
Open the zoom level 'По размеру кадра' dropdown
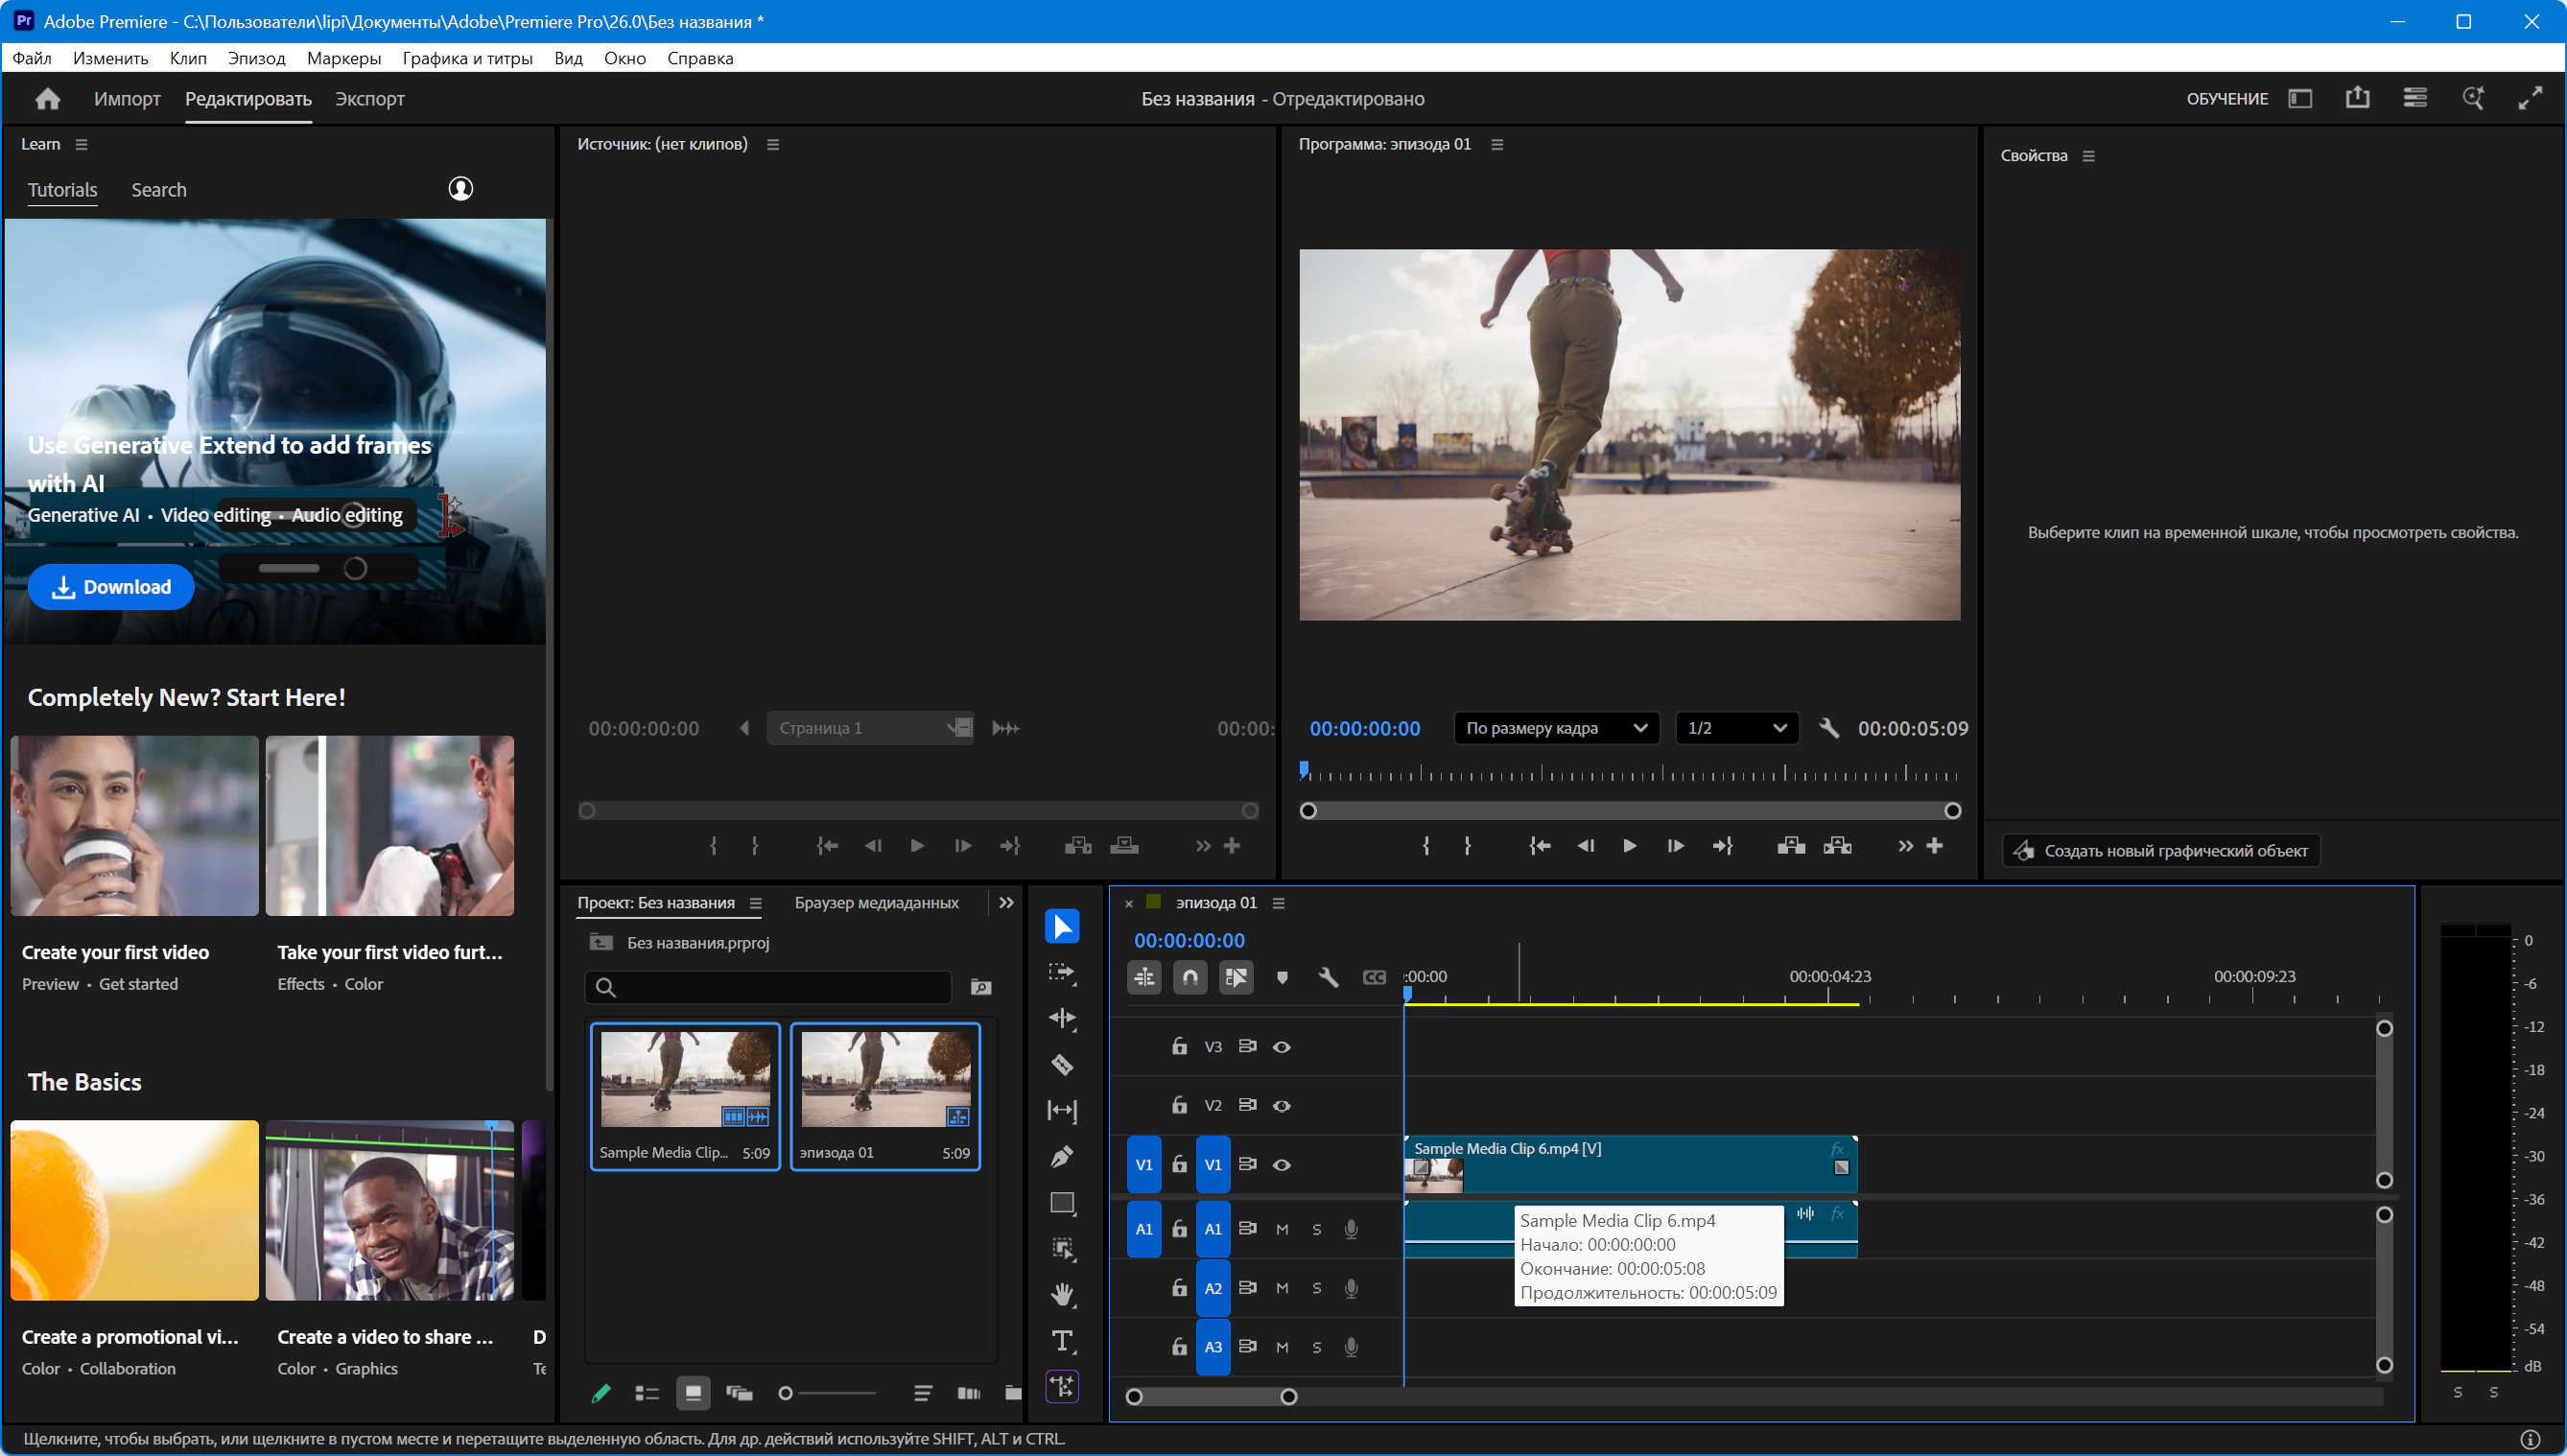click(1555, 728)
